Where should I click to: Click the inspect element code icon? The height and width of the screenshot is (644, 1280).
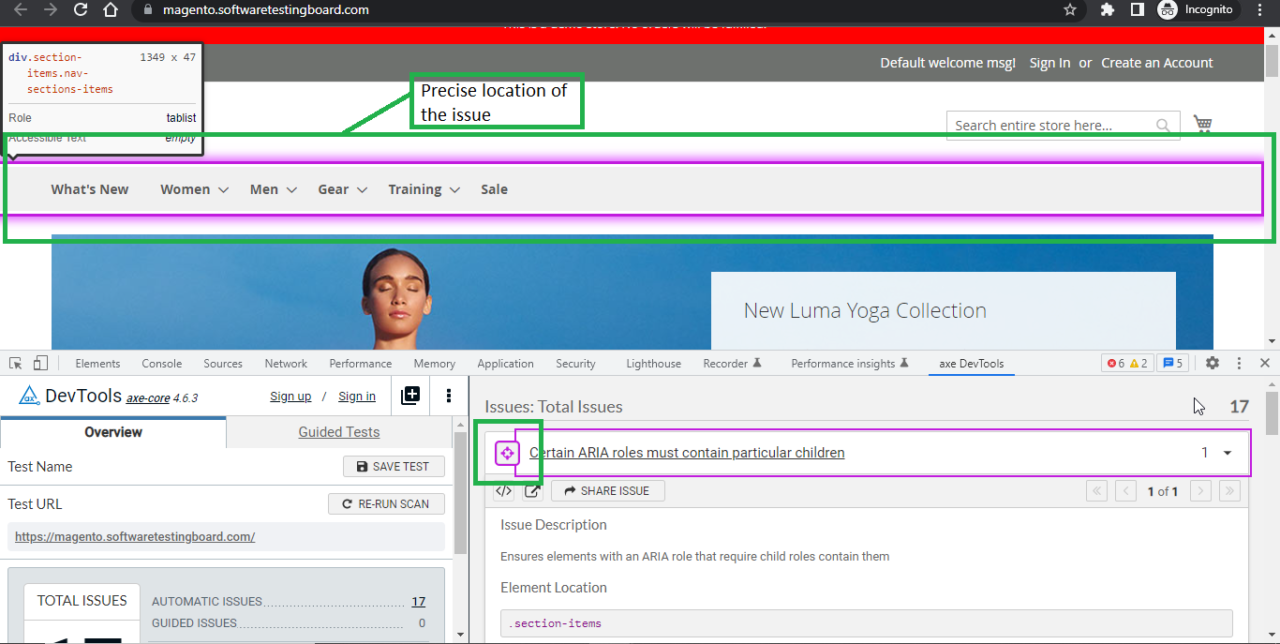(x=504, y=491)
